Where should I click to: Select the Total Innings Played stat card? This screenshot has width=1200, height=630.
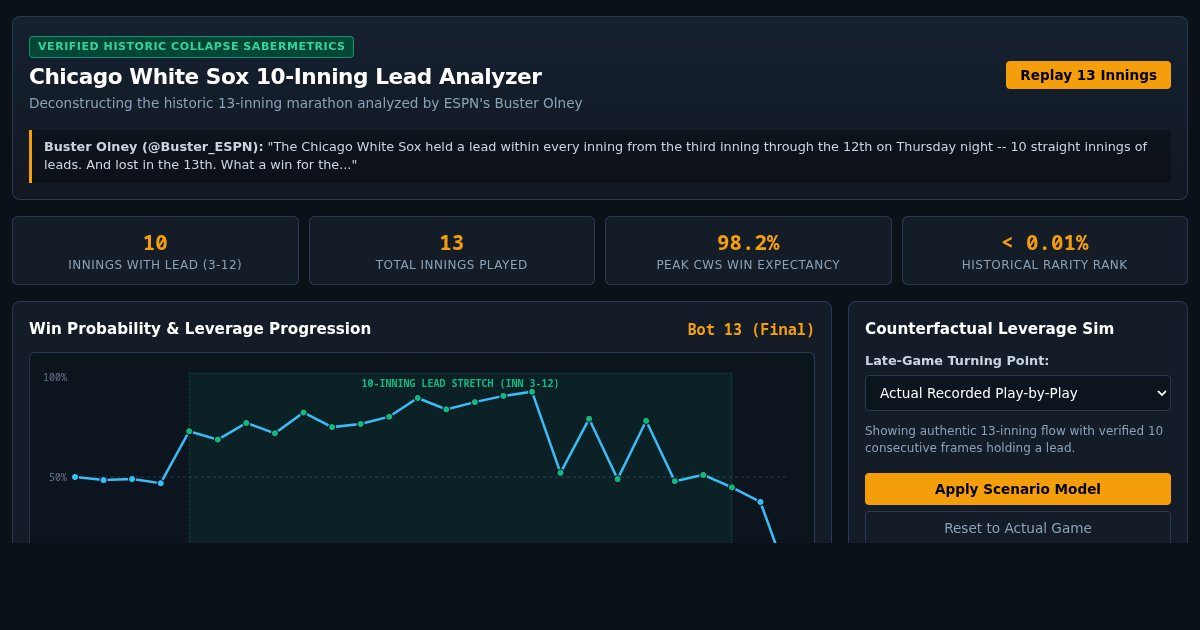tap(452, 251)
